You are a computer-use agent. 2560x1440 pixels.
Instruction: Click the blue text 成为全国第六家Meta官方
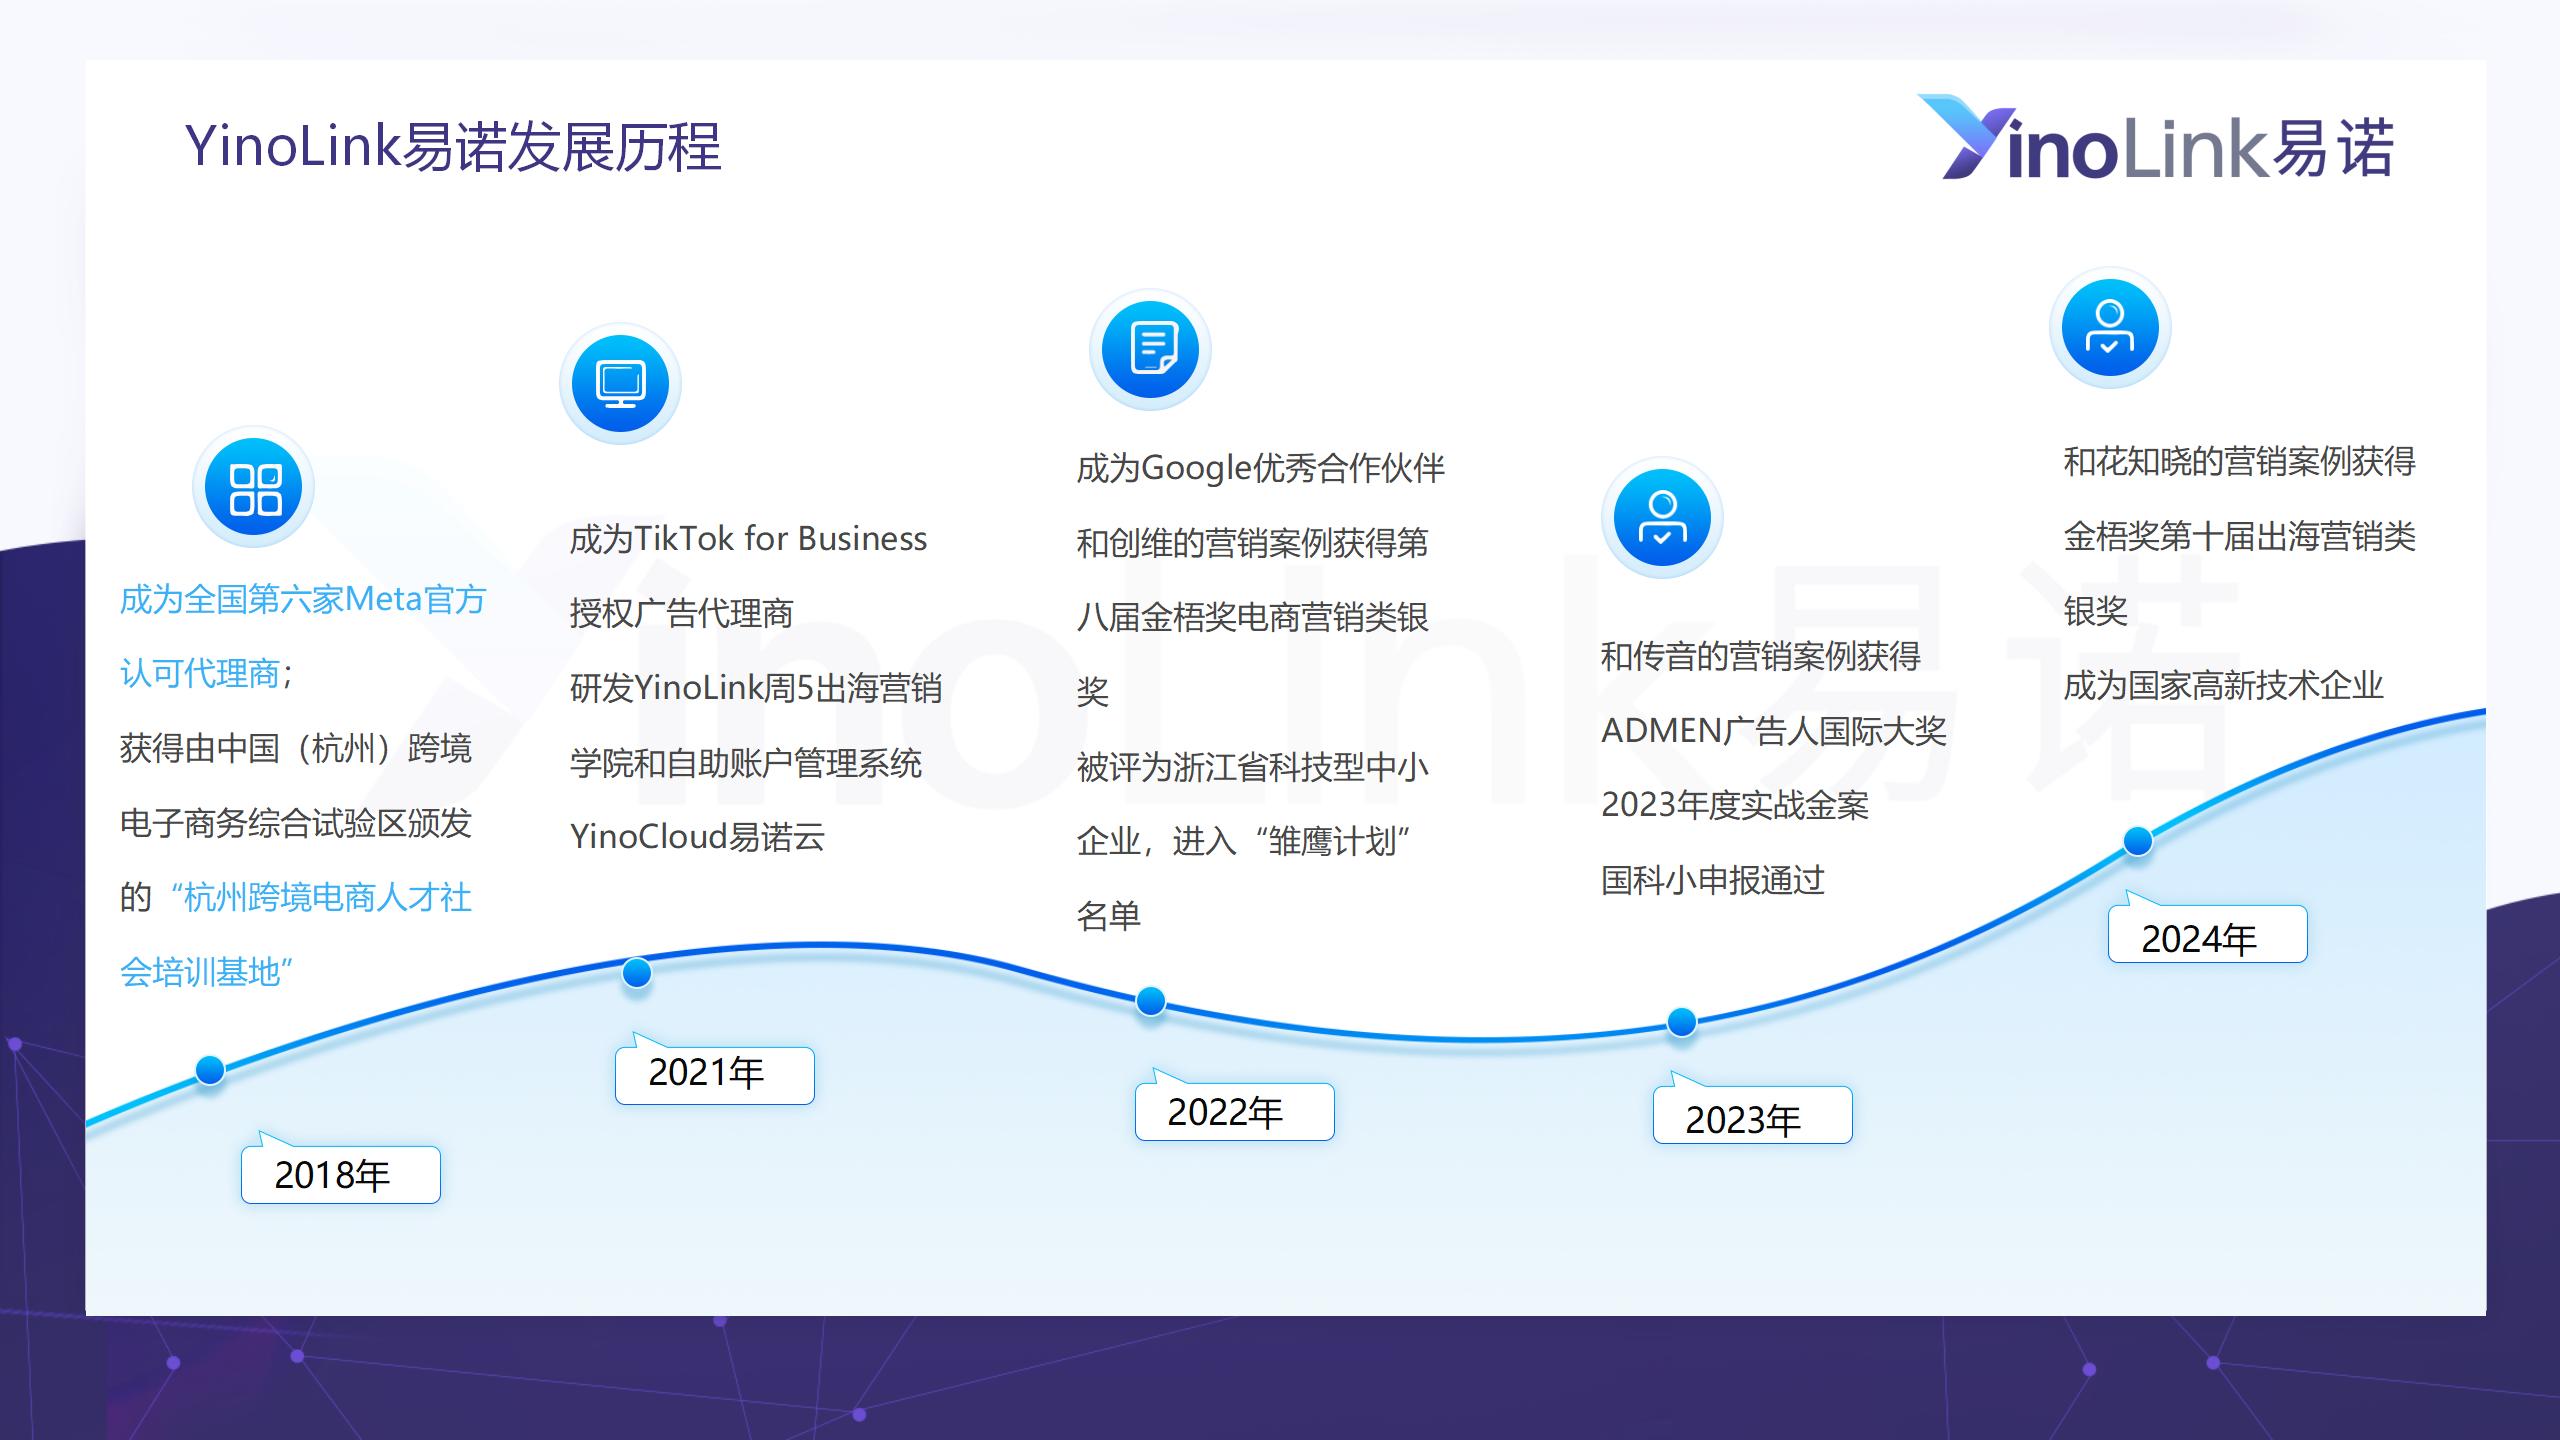[x=303, y=599]
